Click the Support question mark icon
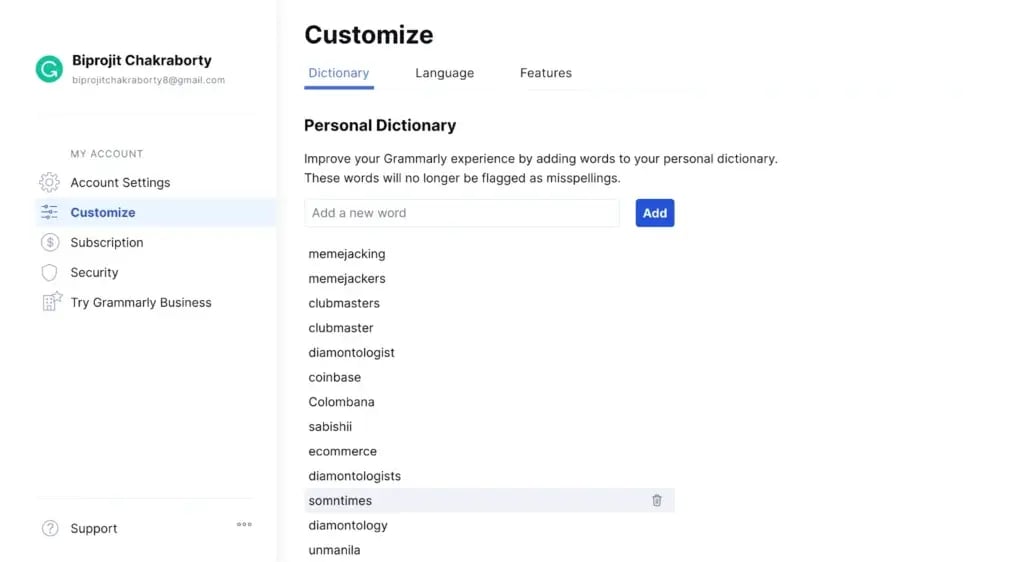This screenshot has width=1024, height=562. click(x=49, y=528)
